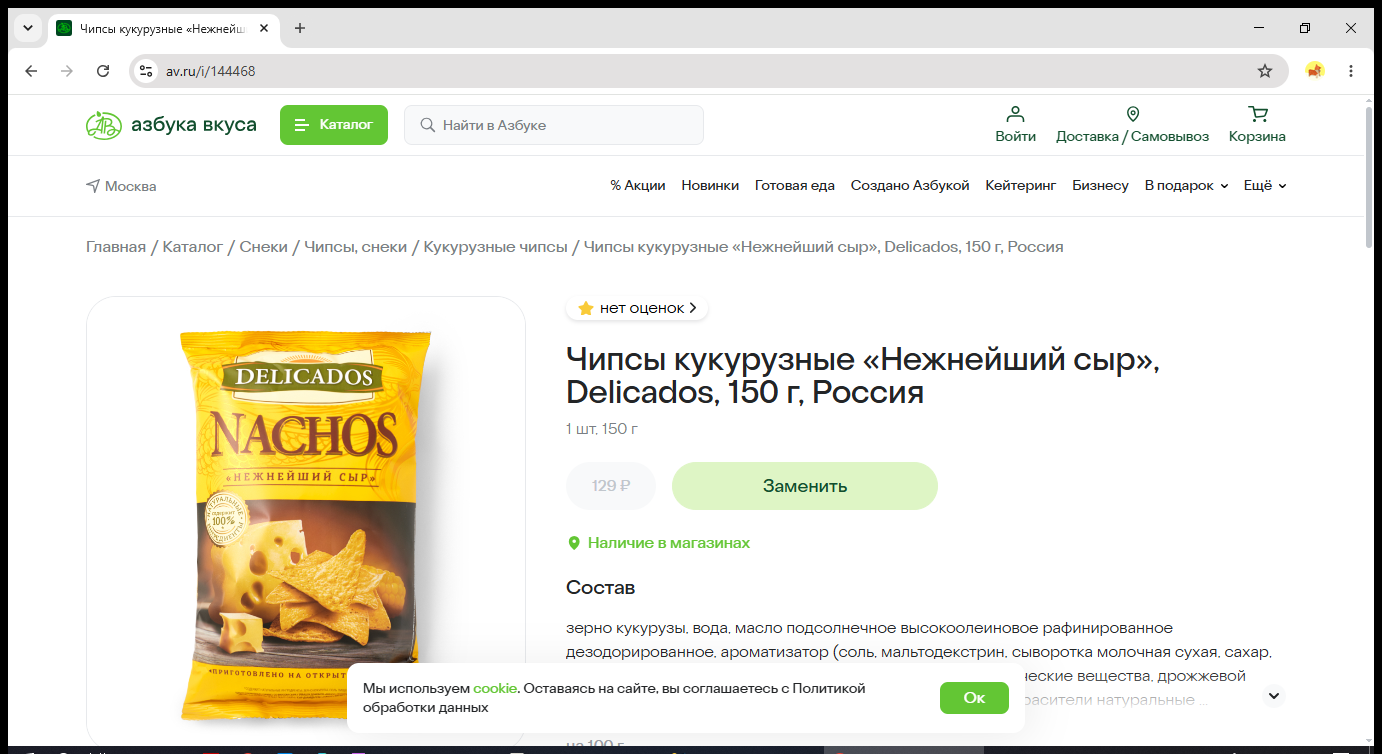Go to Чипсы, снеки breadcrumb
The height and width of the screenshot is (754, 1382).
tap(356, 247)
